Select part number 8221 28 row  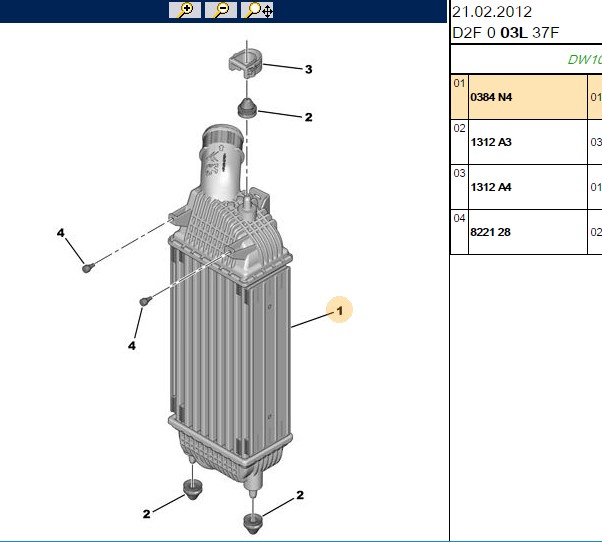coord(528,232)
